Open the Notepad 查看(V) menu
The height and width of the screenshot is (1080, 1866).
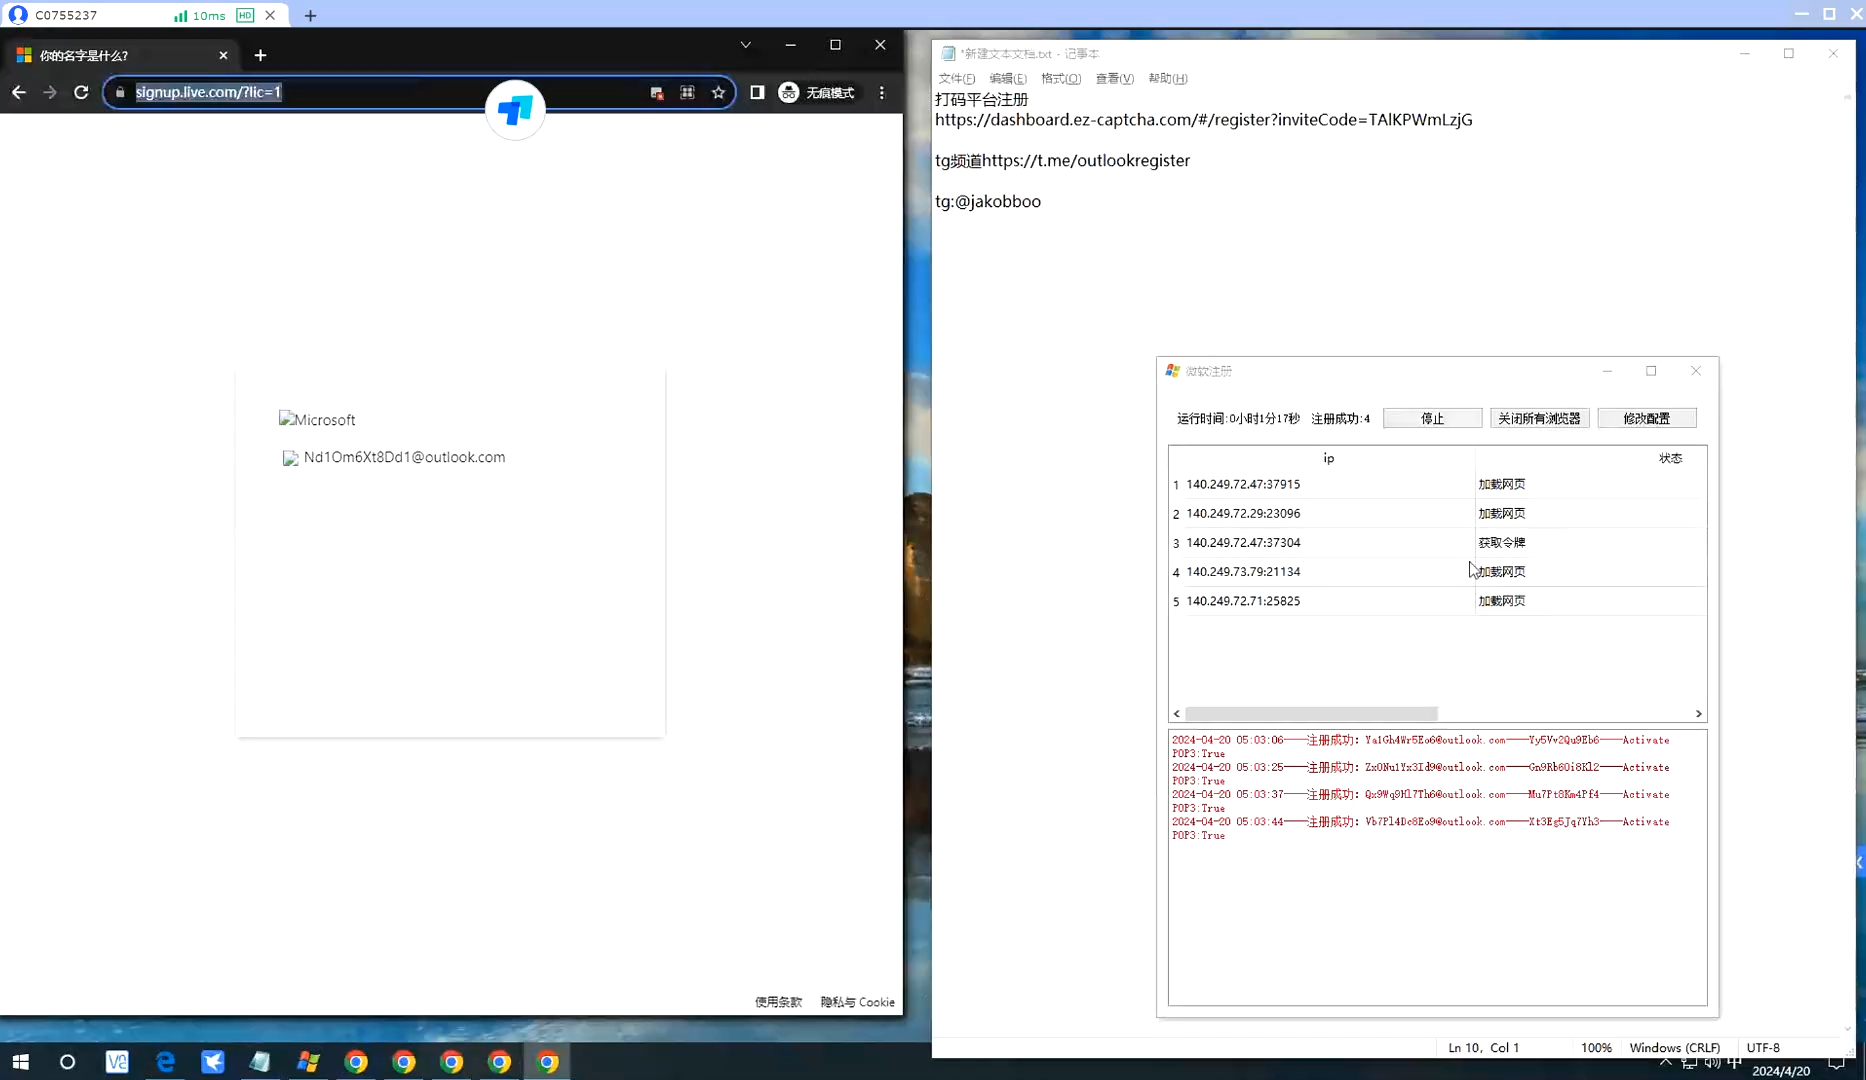(1114, 78)
